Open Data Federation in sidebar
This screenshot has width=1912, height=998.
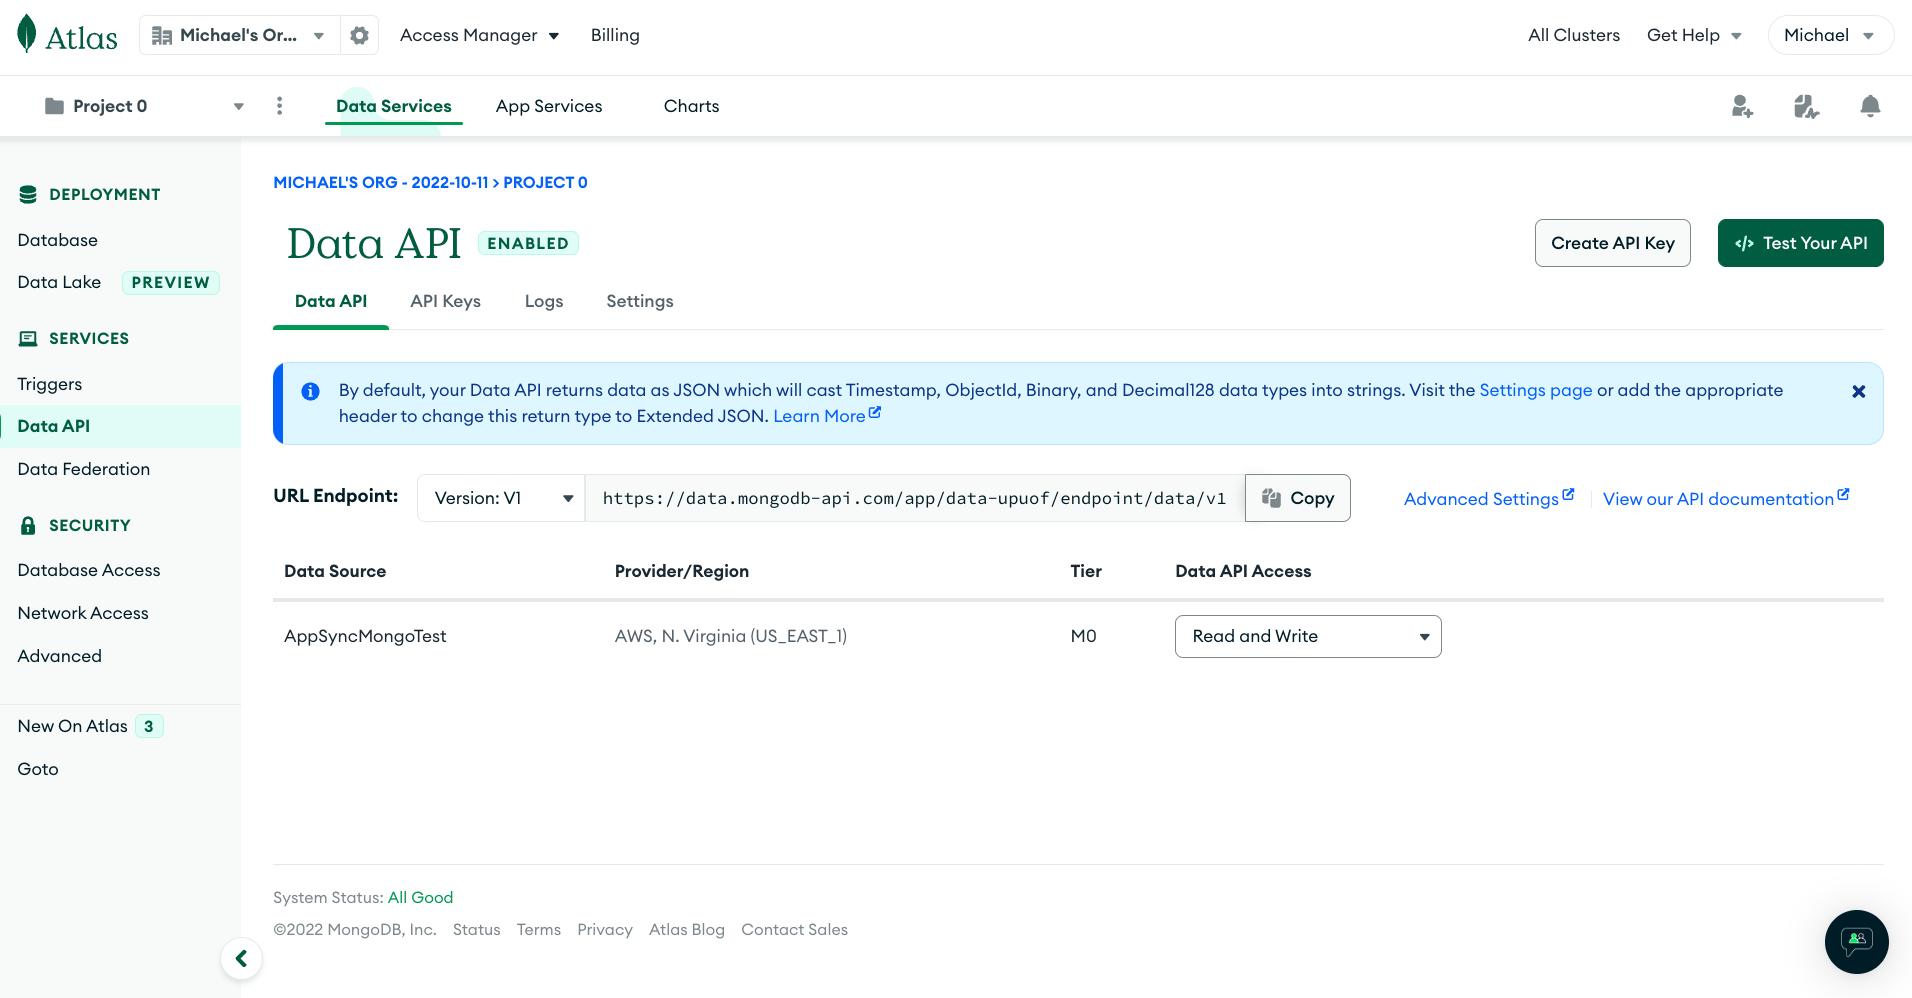coord(84,469)
